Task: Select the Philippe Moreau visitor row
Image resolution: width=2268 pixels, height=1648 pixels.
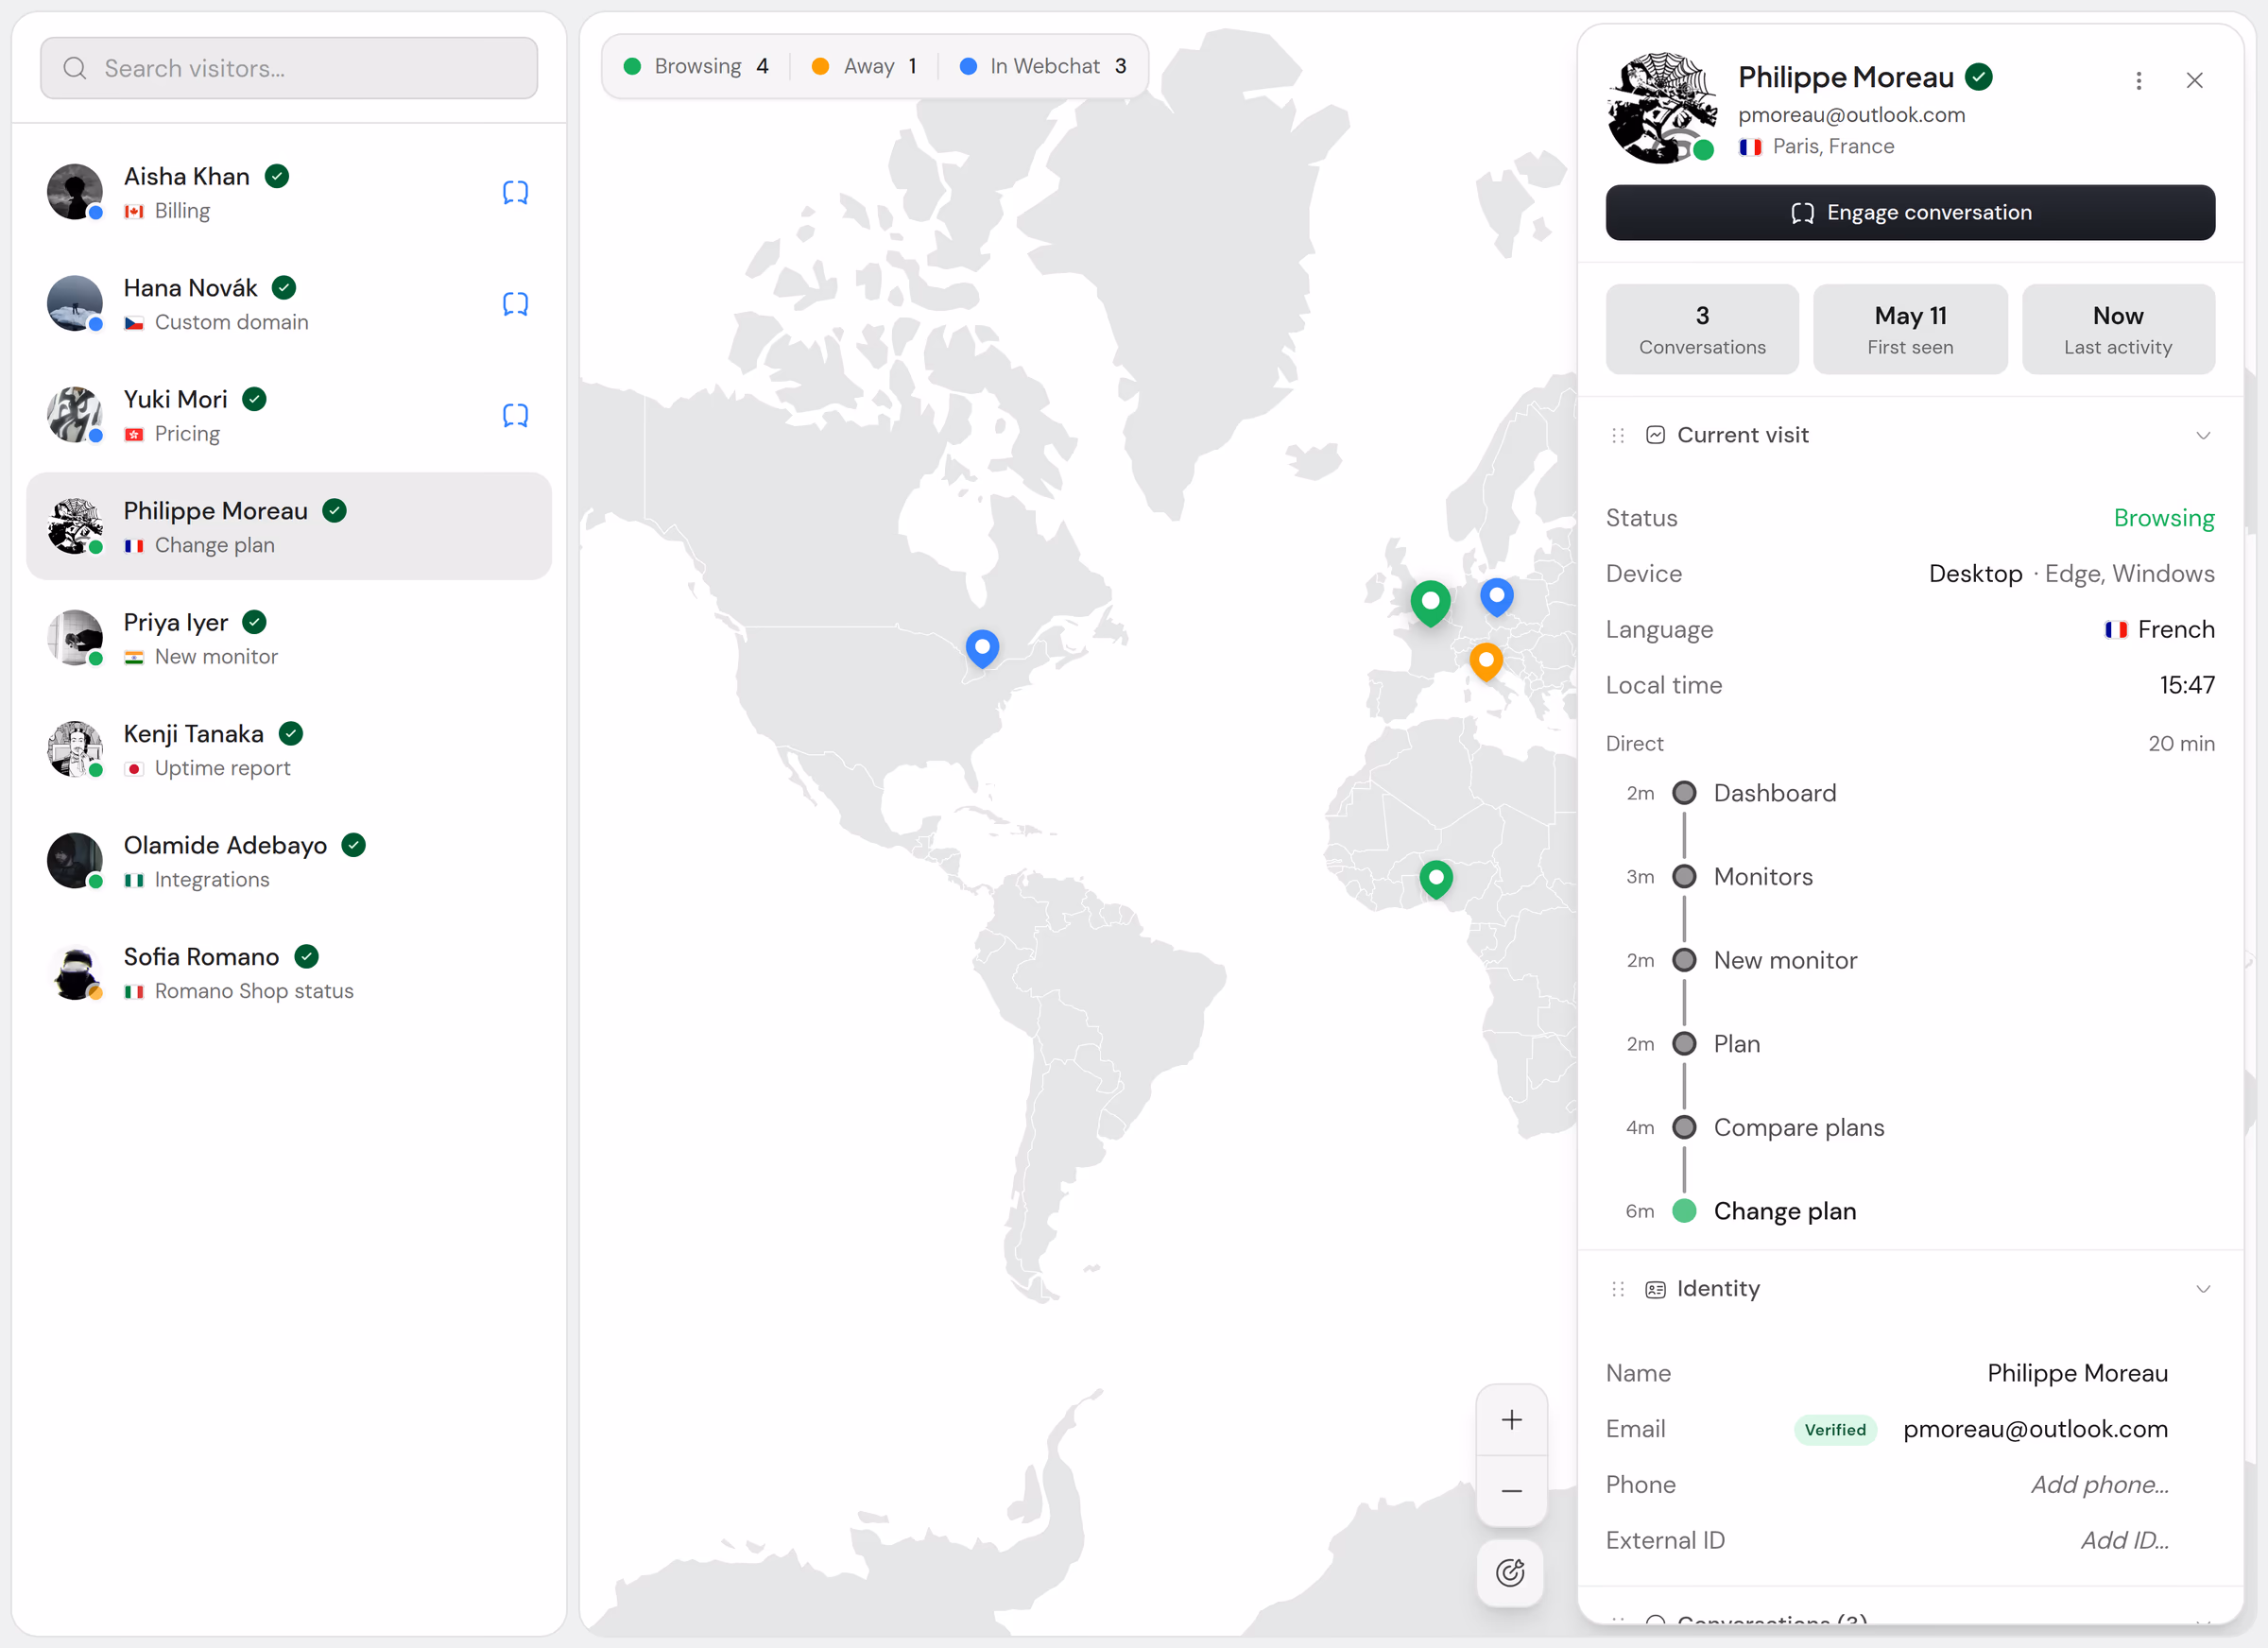Action: (289, 527)
